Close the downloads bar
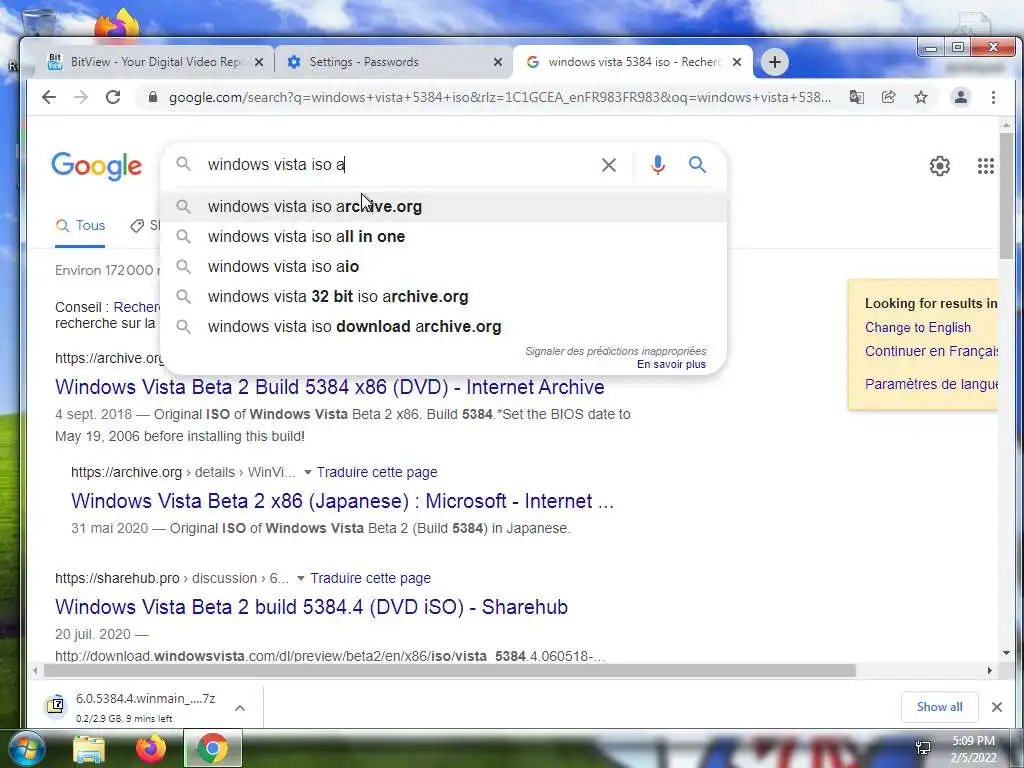The width and height of the screenshot is (1024, 768). pyautogui.click(x=997, y=707)
